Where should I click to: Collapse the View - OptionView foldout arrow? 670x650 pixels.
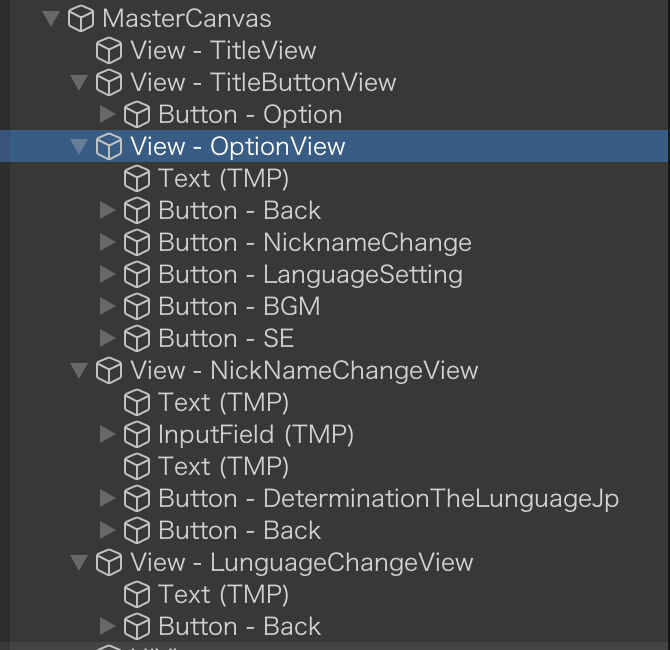point(80,147)
